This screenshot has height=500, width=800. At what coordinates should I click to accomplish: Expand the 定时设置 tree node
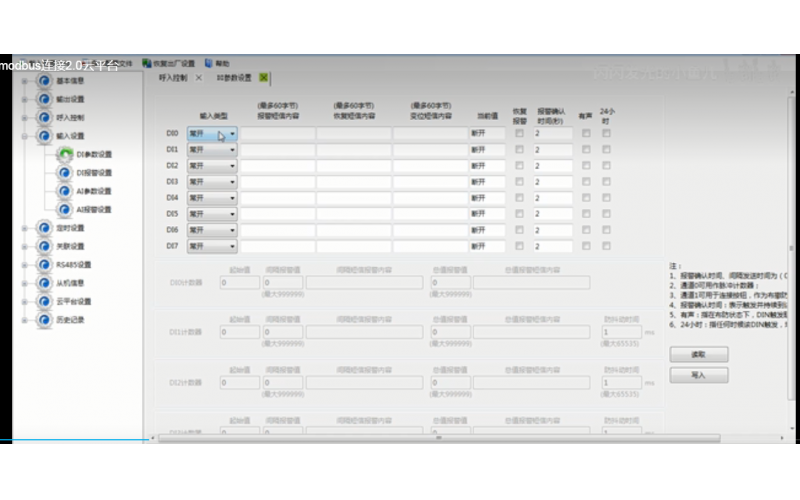pos(25,228)
